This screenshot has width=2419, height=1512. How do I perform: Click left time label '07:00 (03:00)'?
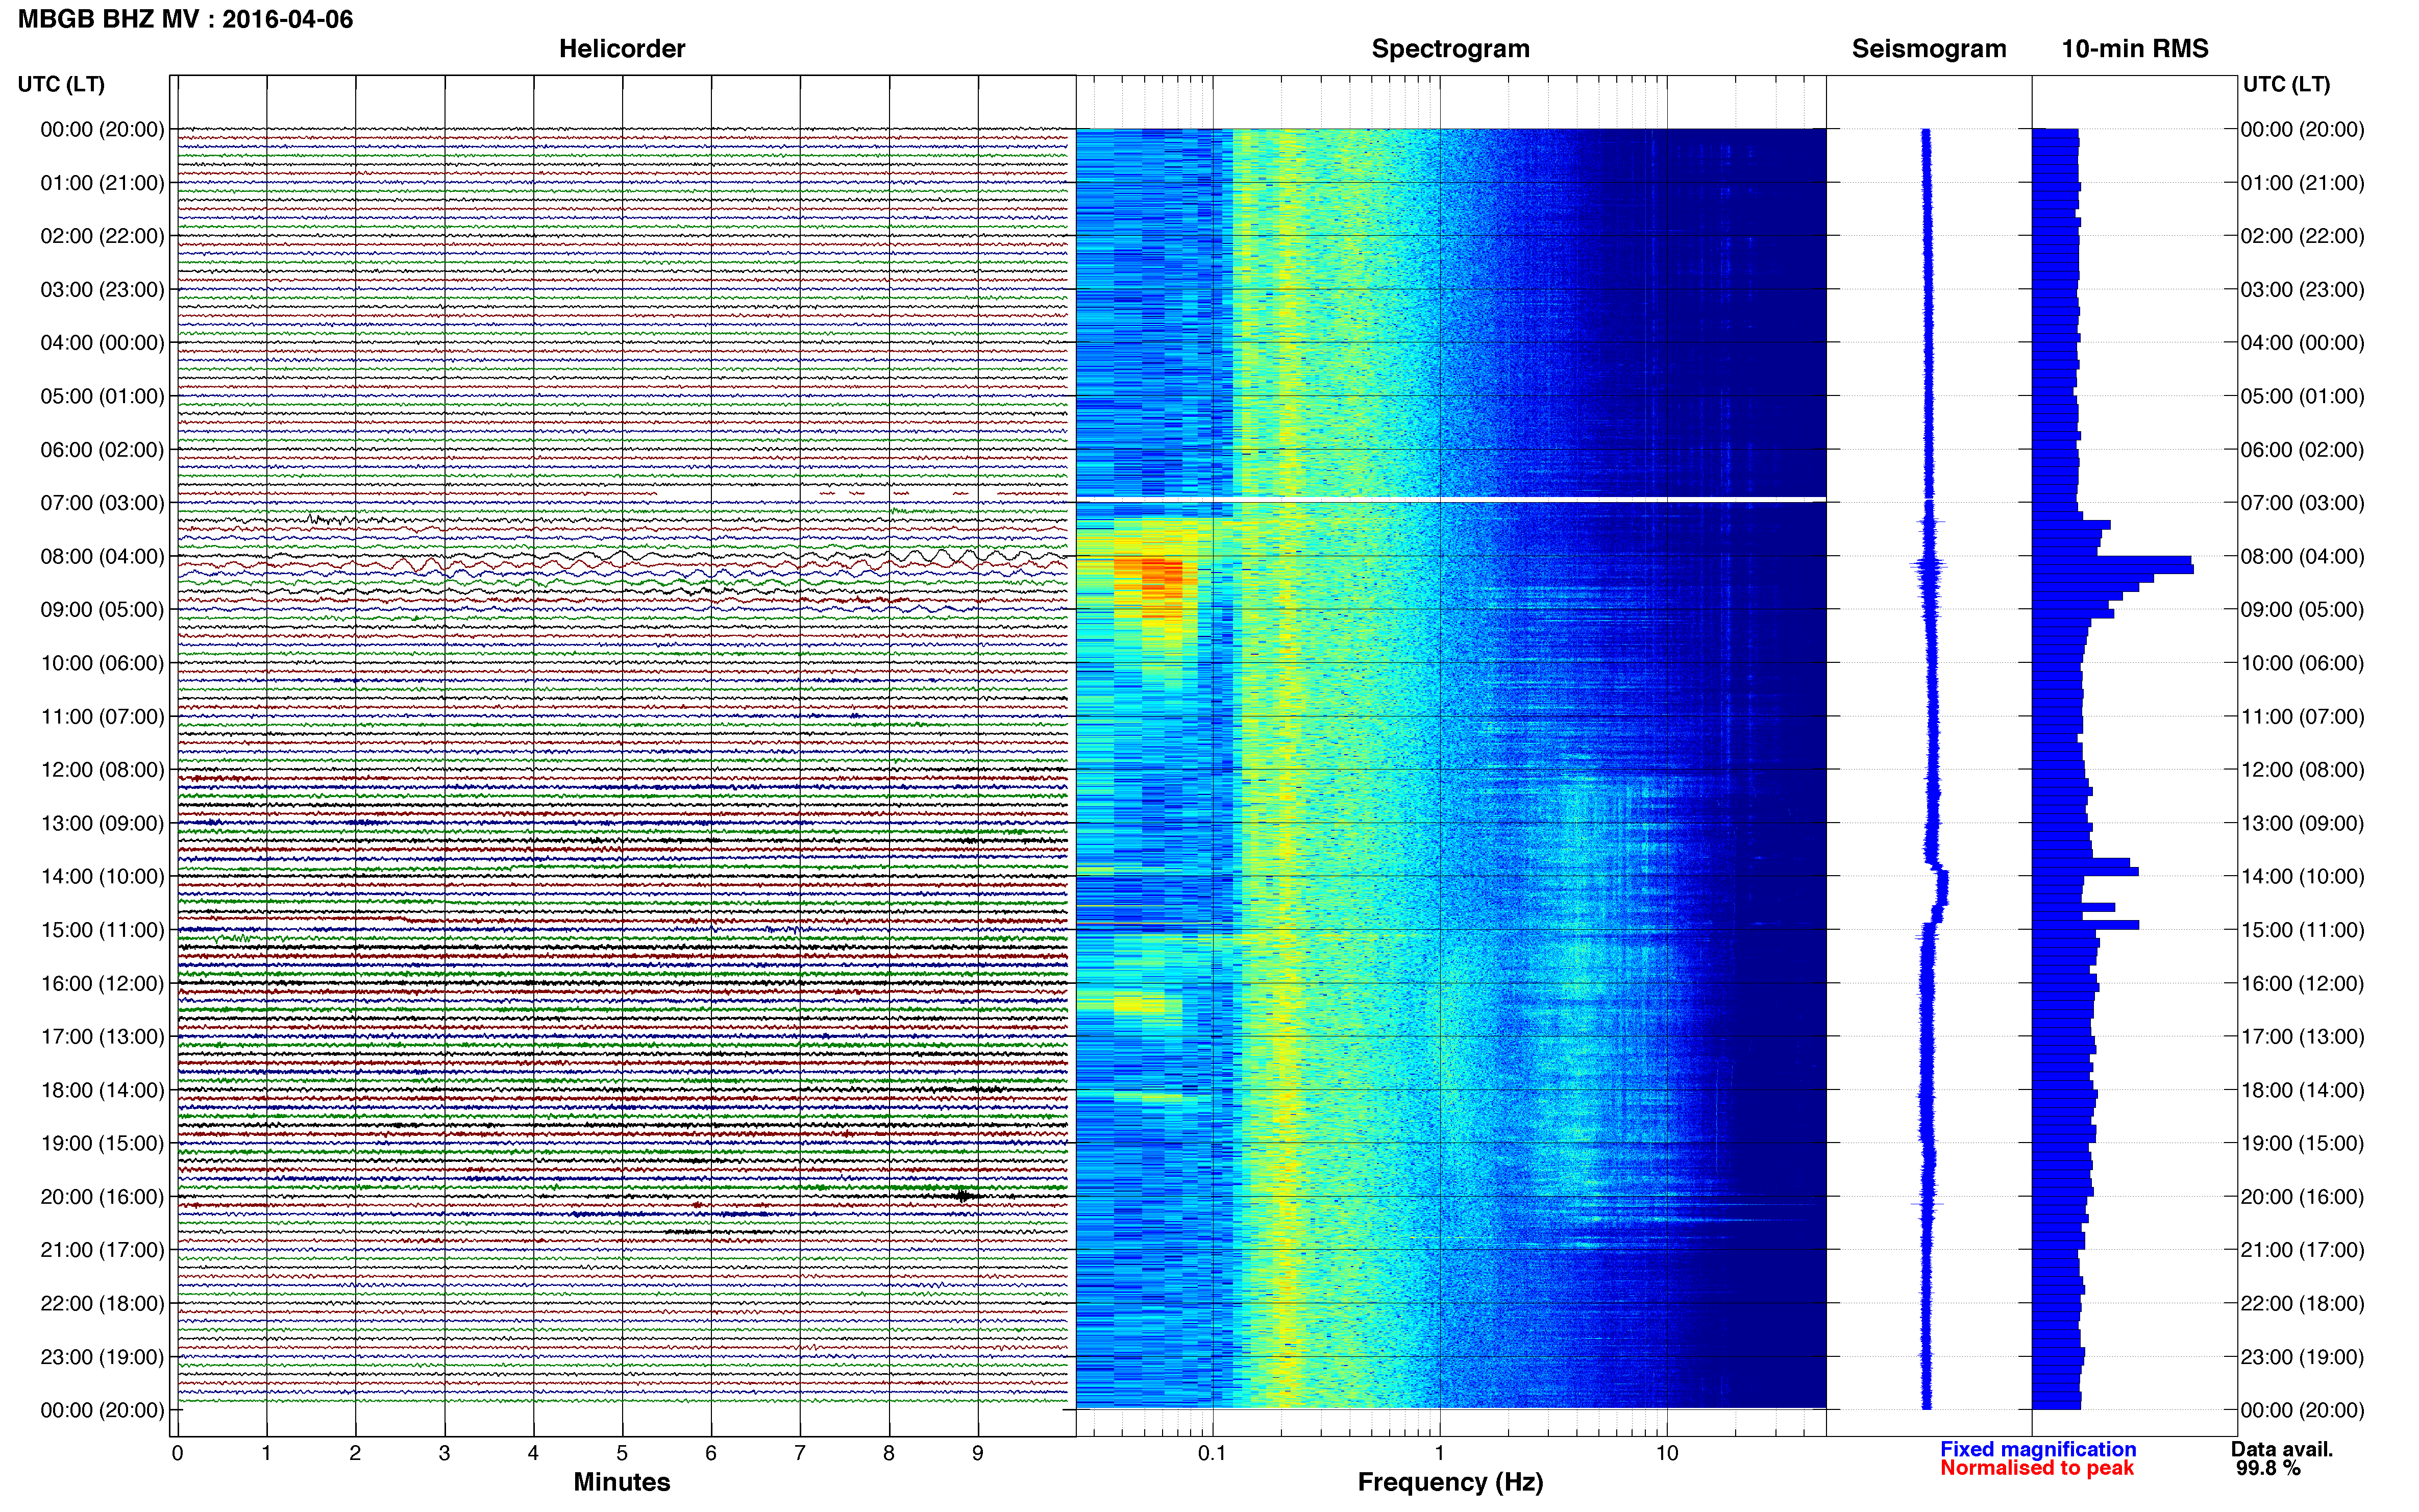(x=102, y=503)
